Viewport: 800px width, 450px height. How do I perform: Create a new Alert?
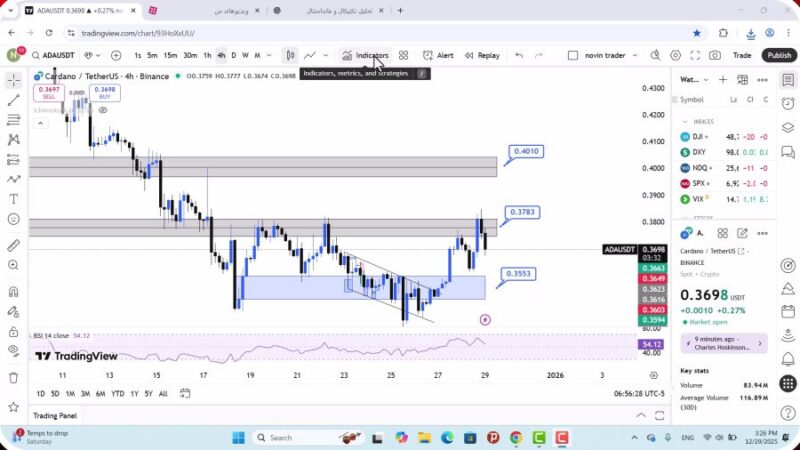pyautogui.click(x=438, y=56)
